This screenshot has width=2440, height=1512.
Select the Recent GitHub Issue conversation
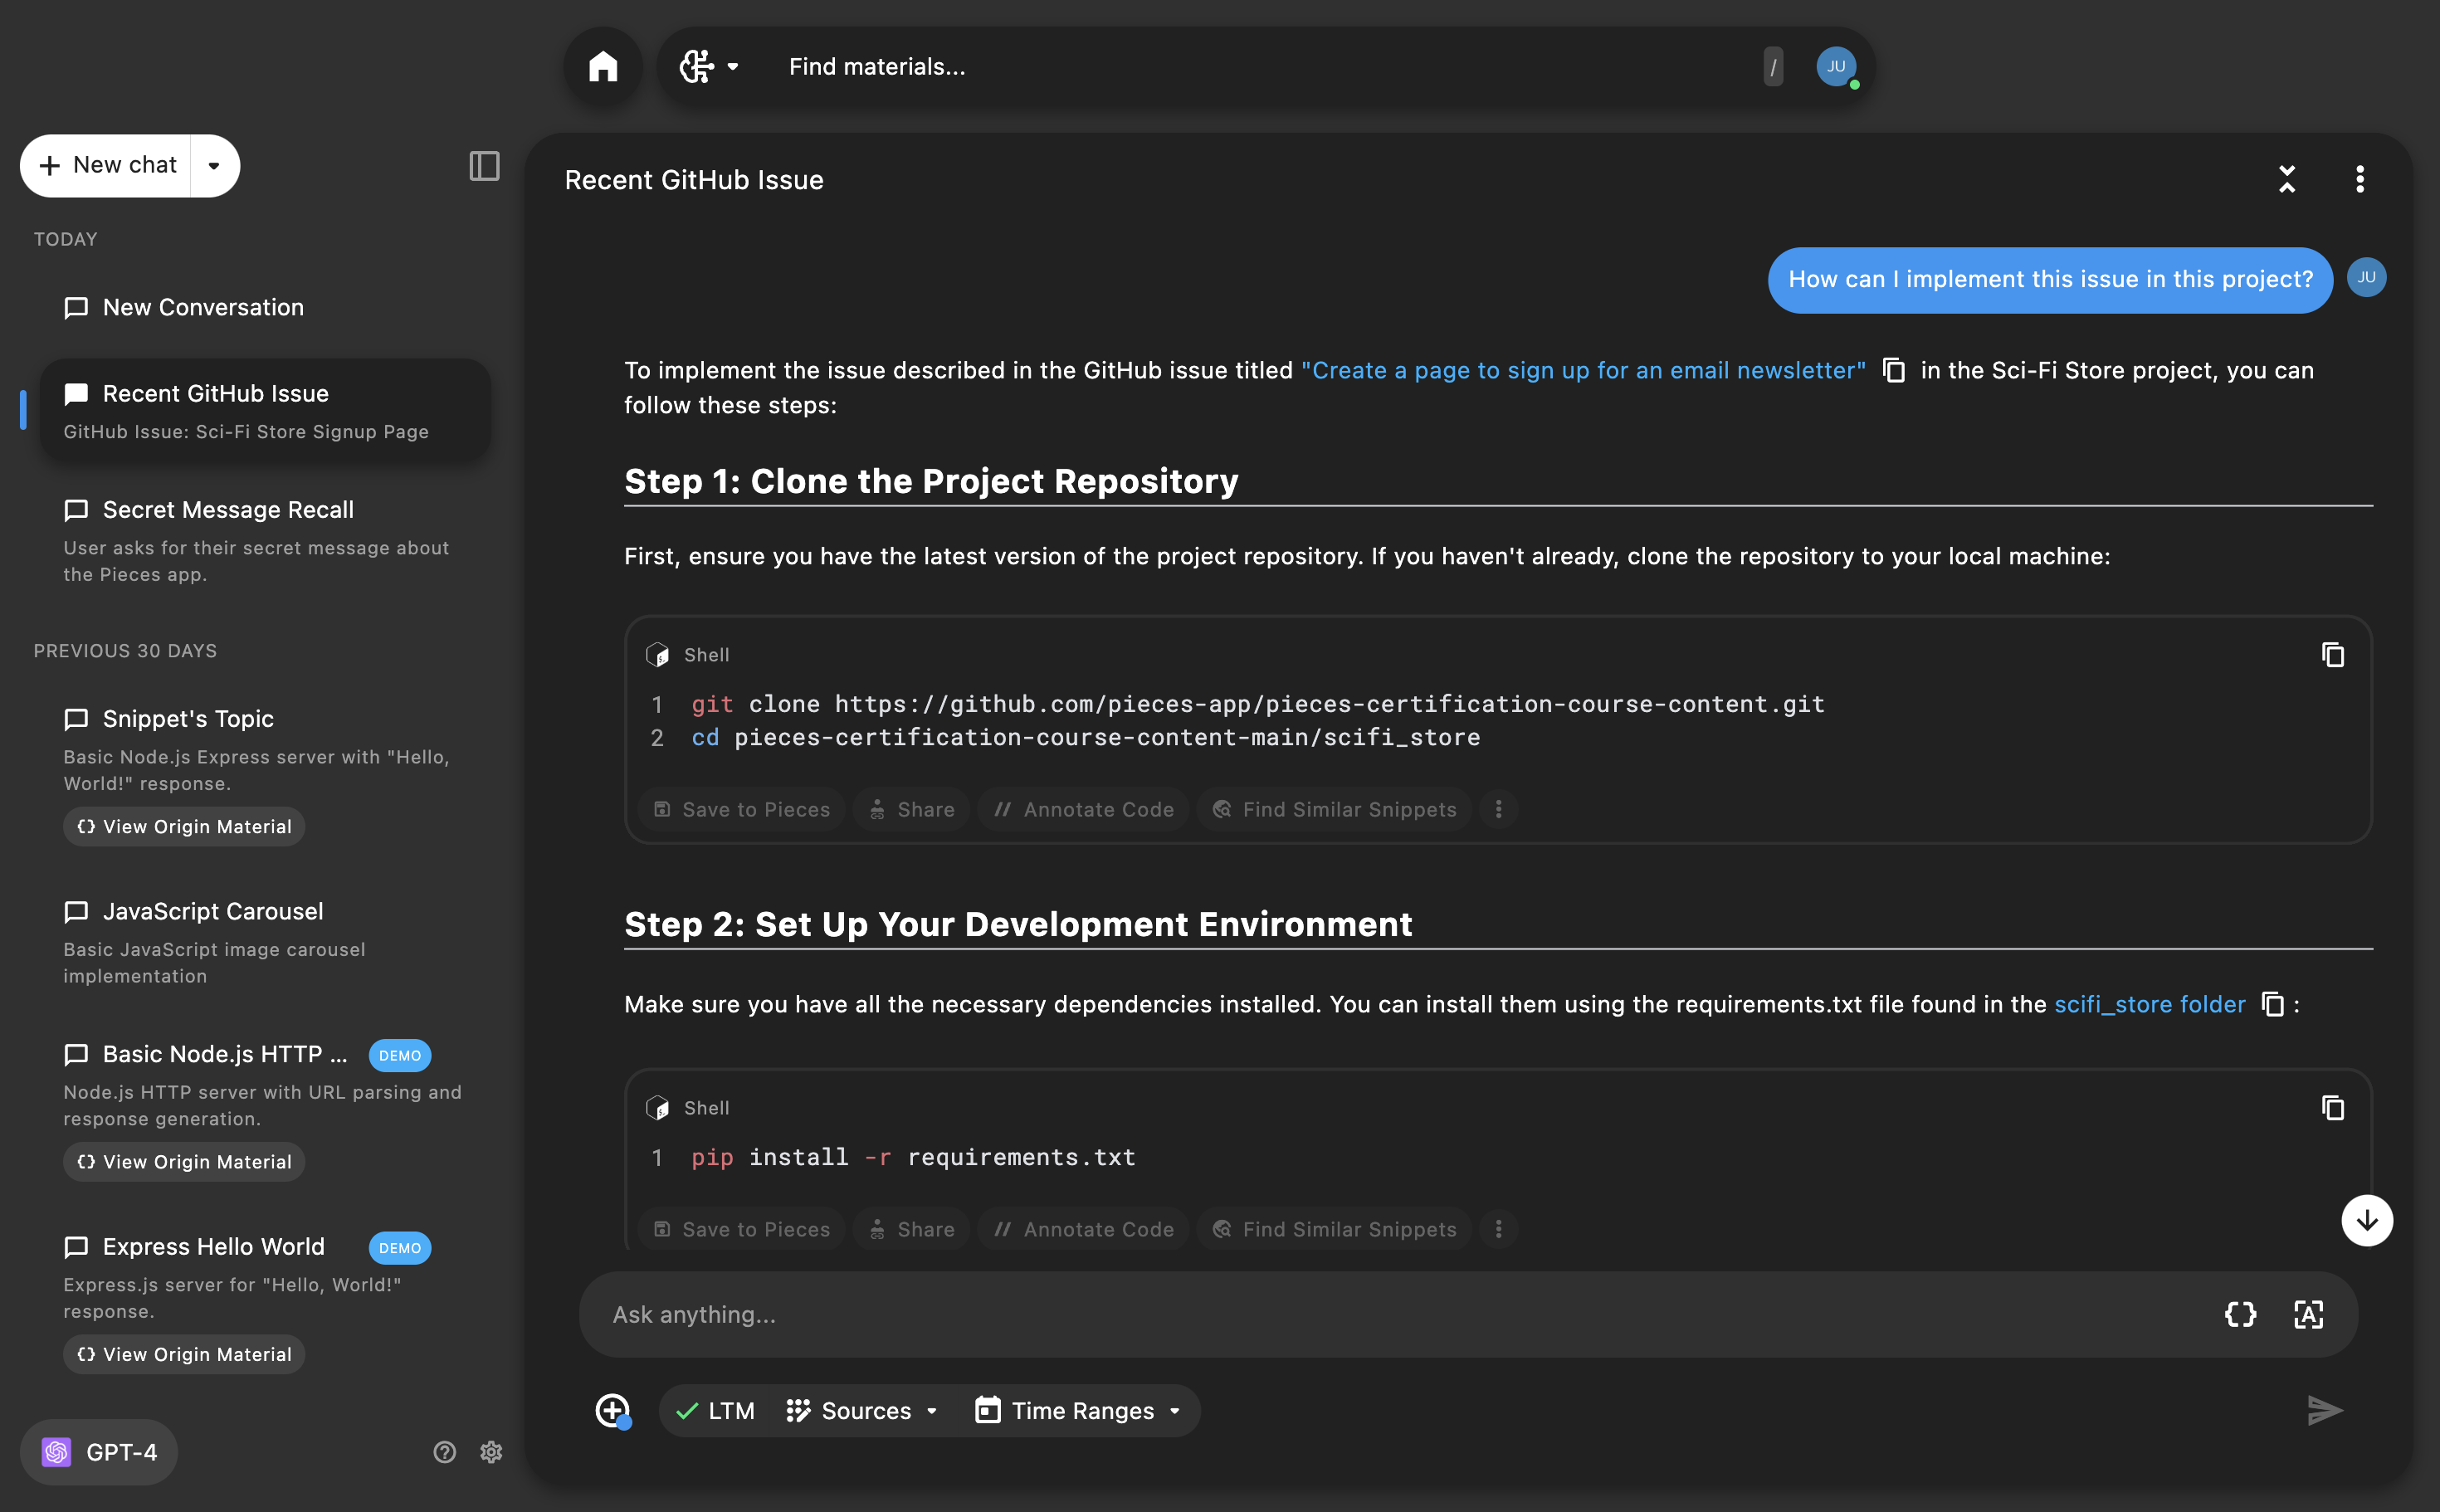[265, 410]
